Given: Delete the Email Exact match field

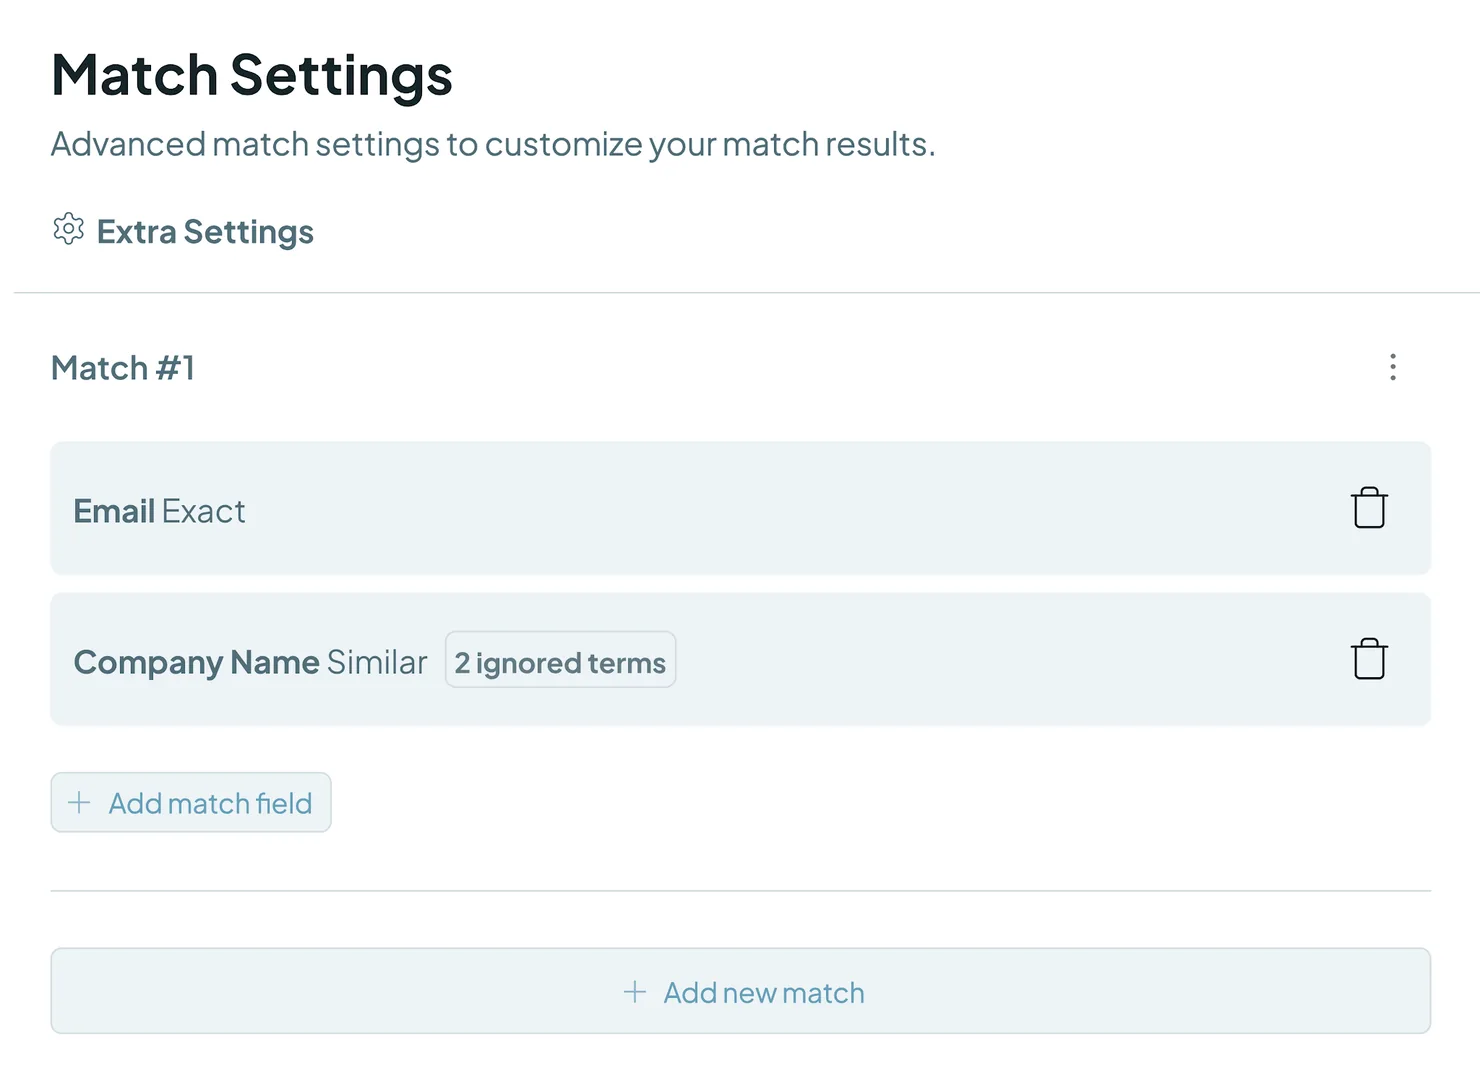Looking at the screenshot, I should pos(1369,508).
